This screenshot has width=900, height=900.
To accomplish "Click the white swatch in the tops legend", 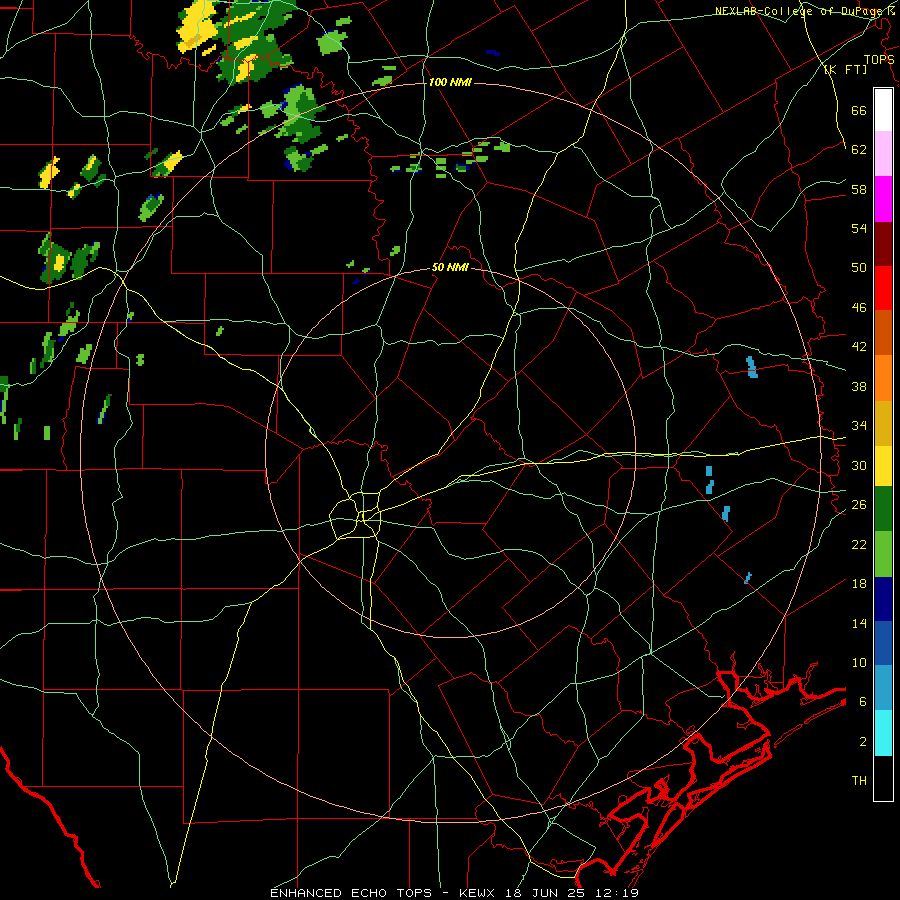I will click(x=883, y=110).
